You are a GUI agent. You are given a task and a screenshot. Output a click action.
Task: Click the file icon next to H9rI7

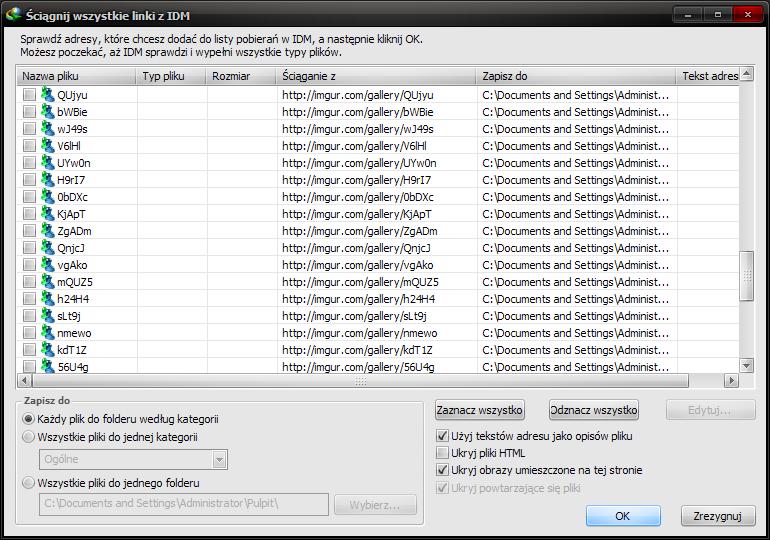click(x=48, y=180)
